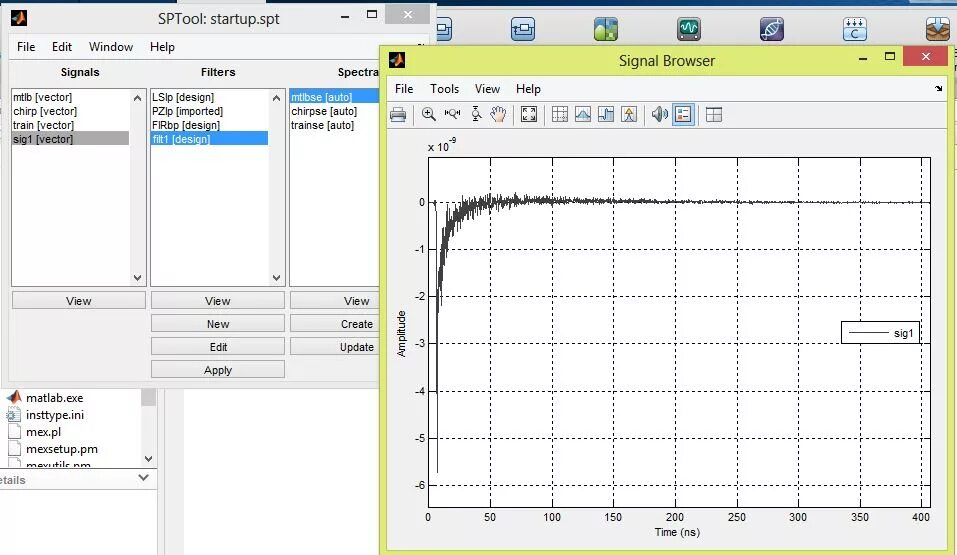Click Edit filter button

(218, 347)
